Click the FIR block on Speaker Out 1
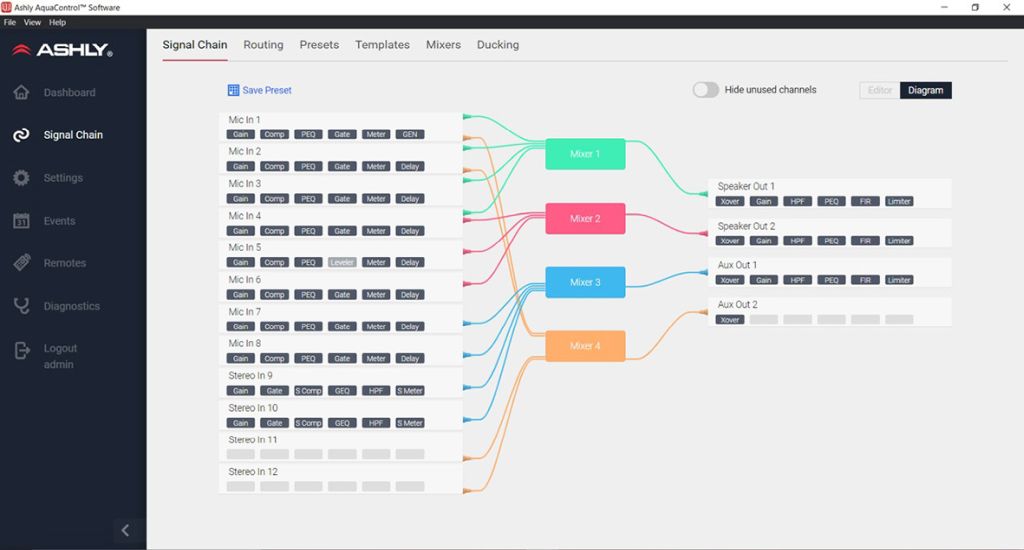Viewport: 1024px width, 550px height. pos(865,202)
